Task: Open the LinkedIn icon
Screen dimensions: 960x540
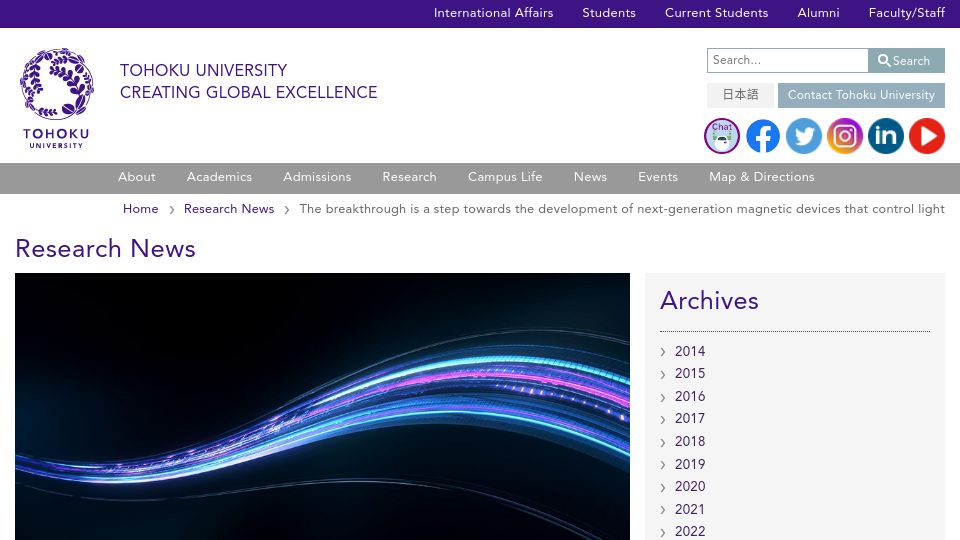Action: [x=886, y=136]
